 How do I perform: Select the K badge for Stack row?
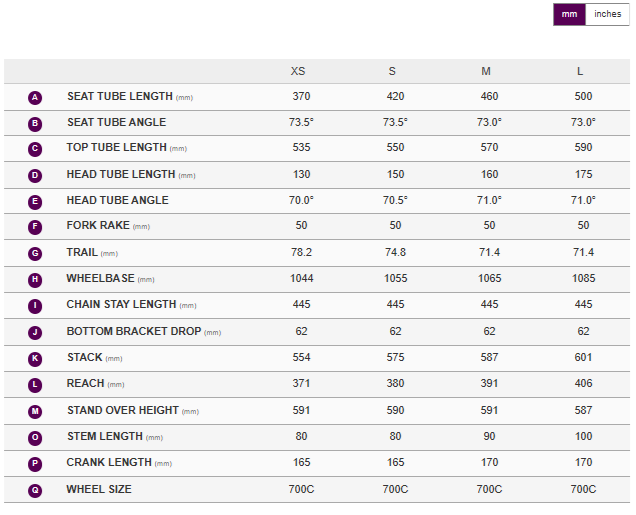coord(35,358)
